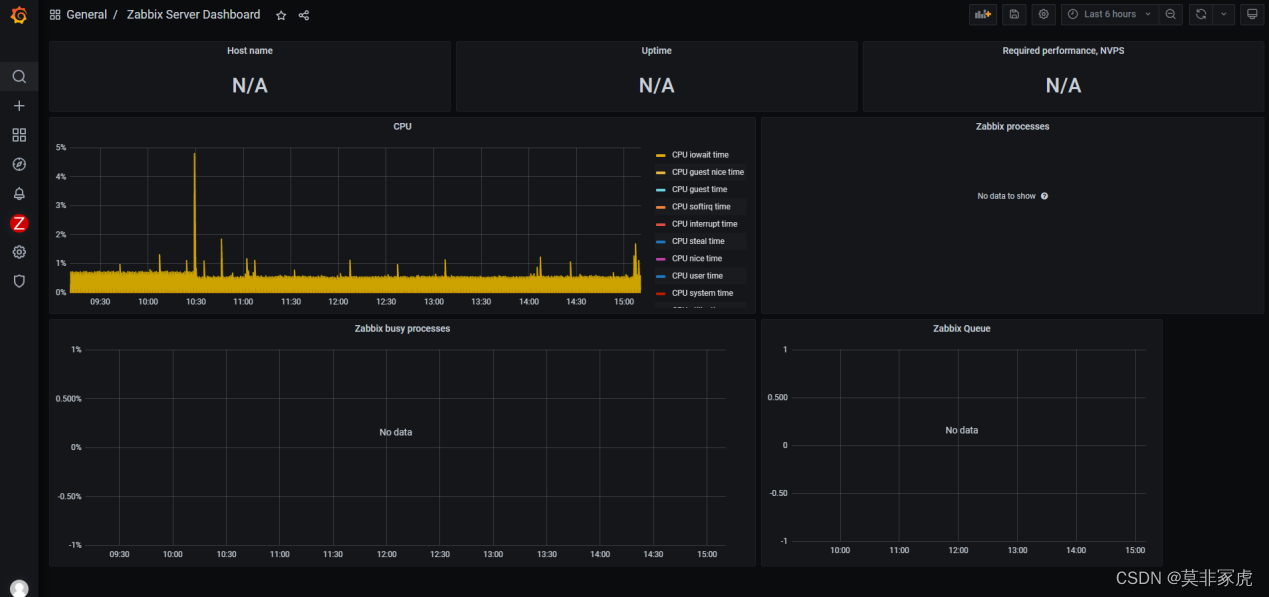1269x597 pixels.
Task: Open the Host name panel title menu
Action: tap(249, 51)
